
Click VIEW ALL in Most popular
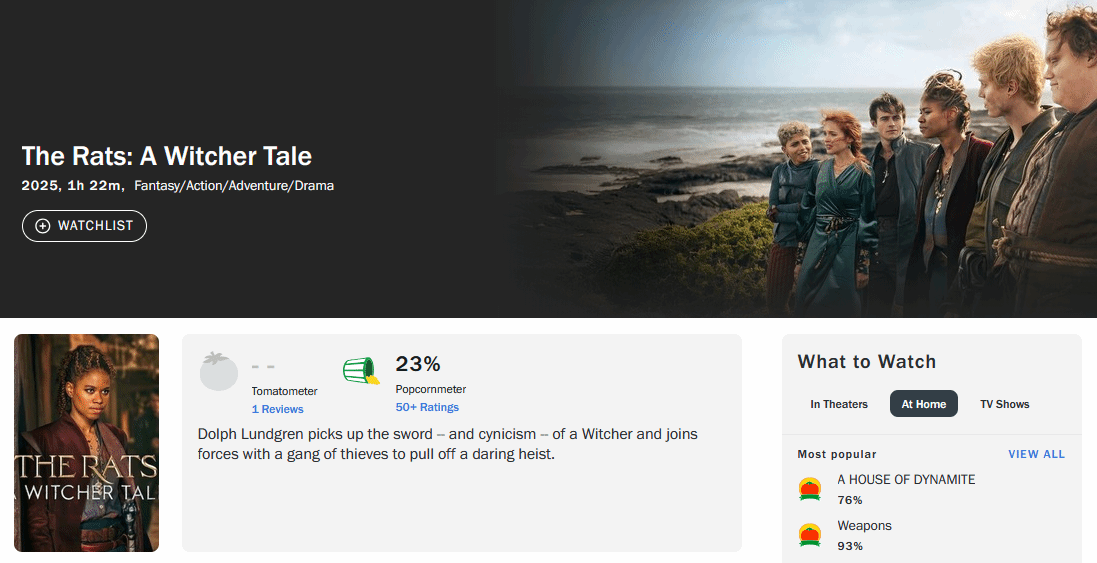coord(1036,454)
